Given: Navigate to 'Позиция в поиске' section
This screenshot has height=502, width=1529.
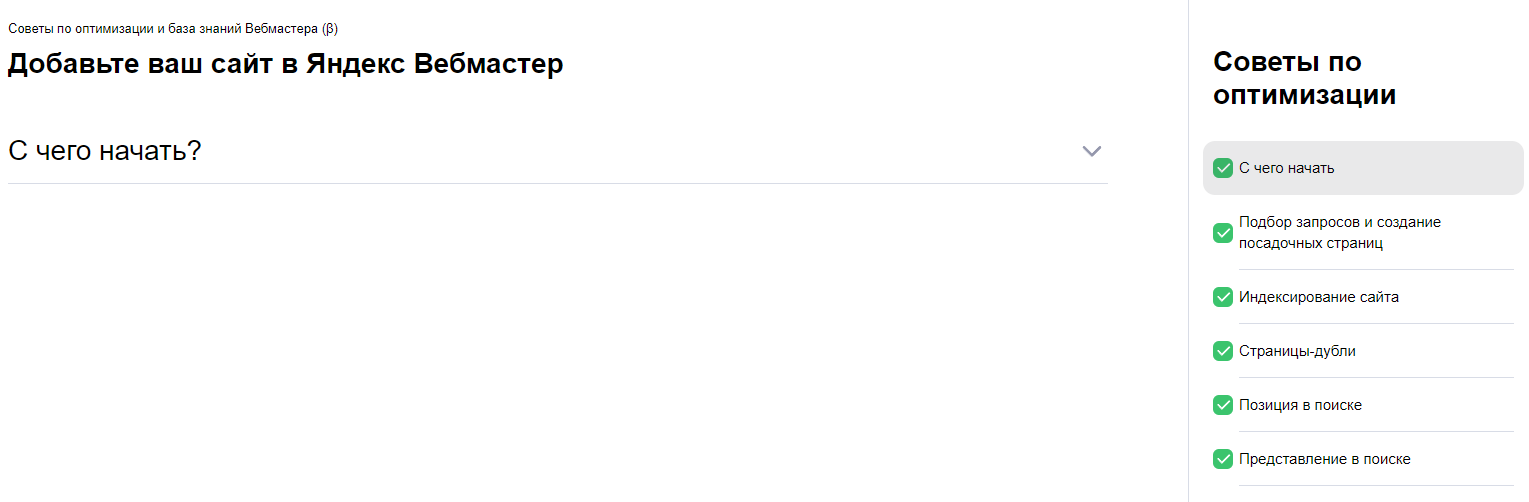Looking at the screenshot, I should point(1300,405).
